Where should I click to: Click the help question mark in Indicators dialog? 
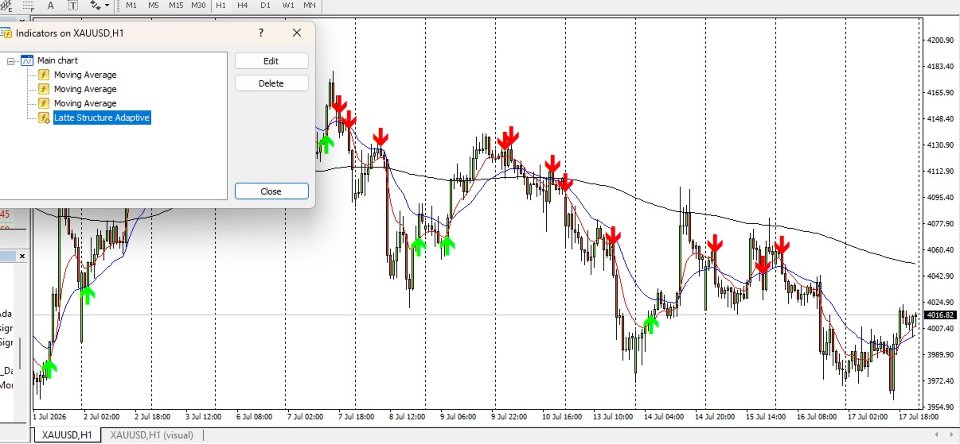pos(261,33)
